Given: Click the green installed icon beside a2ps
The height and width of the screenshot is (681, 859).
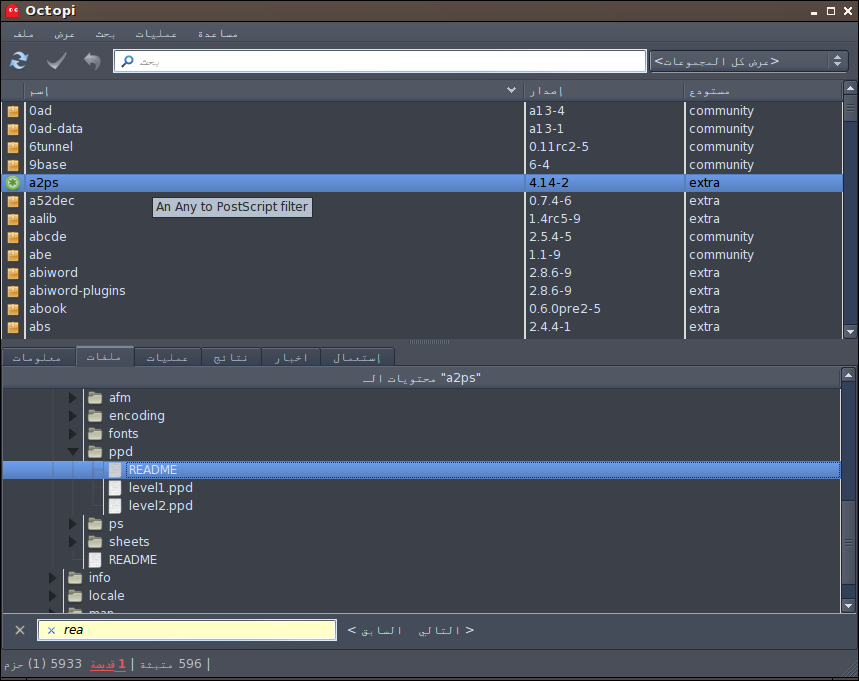Looking at the screenshot, I should pos(13,183).
